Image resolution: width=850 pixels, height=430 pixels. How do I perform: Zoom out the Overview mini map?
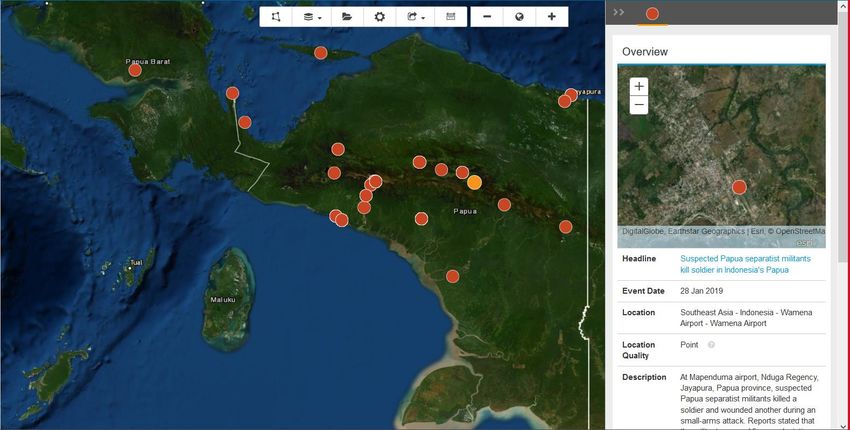pos(639,105)
